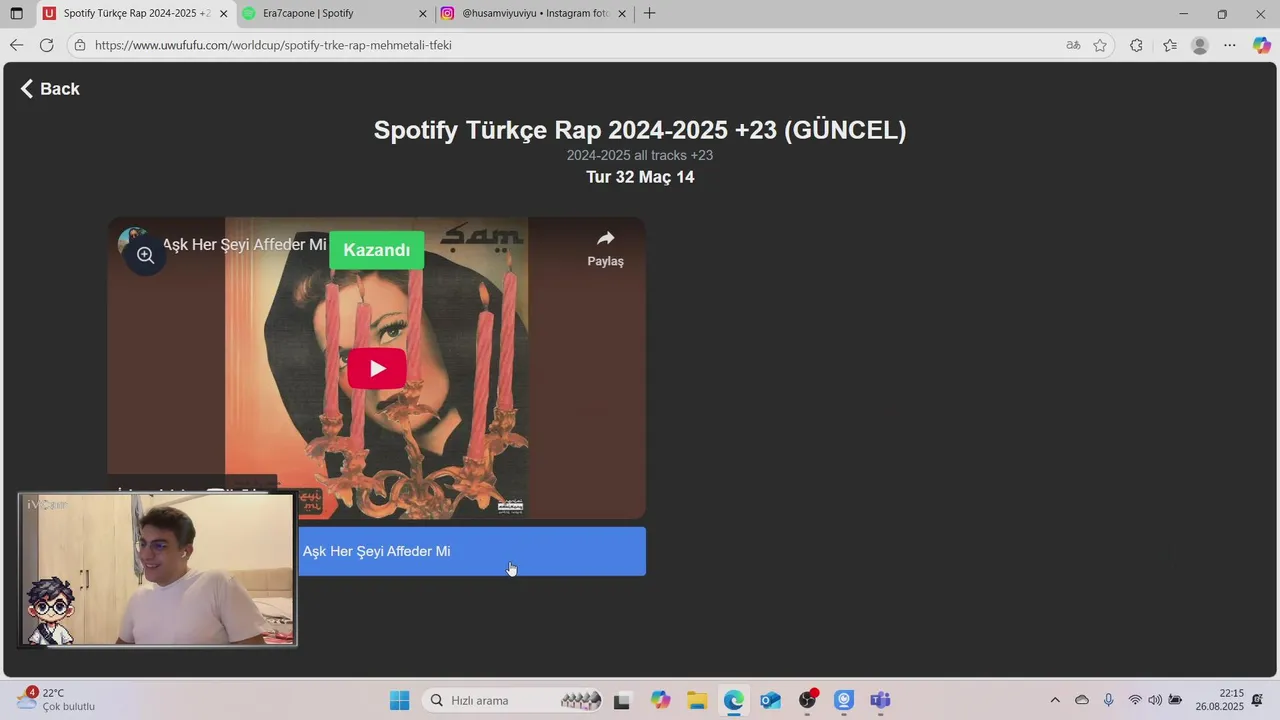Open Microsoft Teams from the taskbar
This screenshot has width=1280, height=720.
[880, 700]
